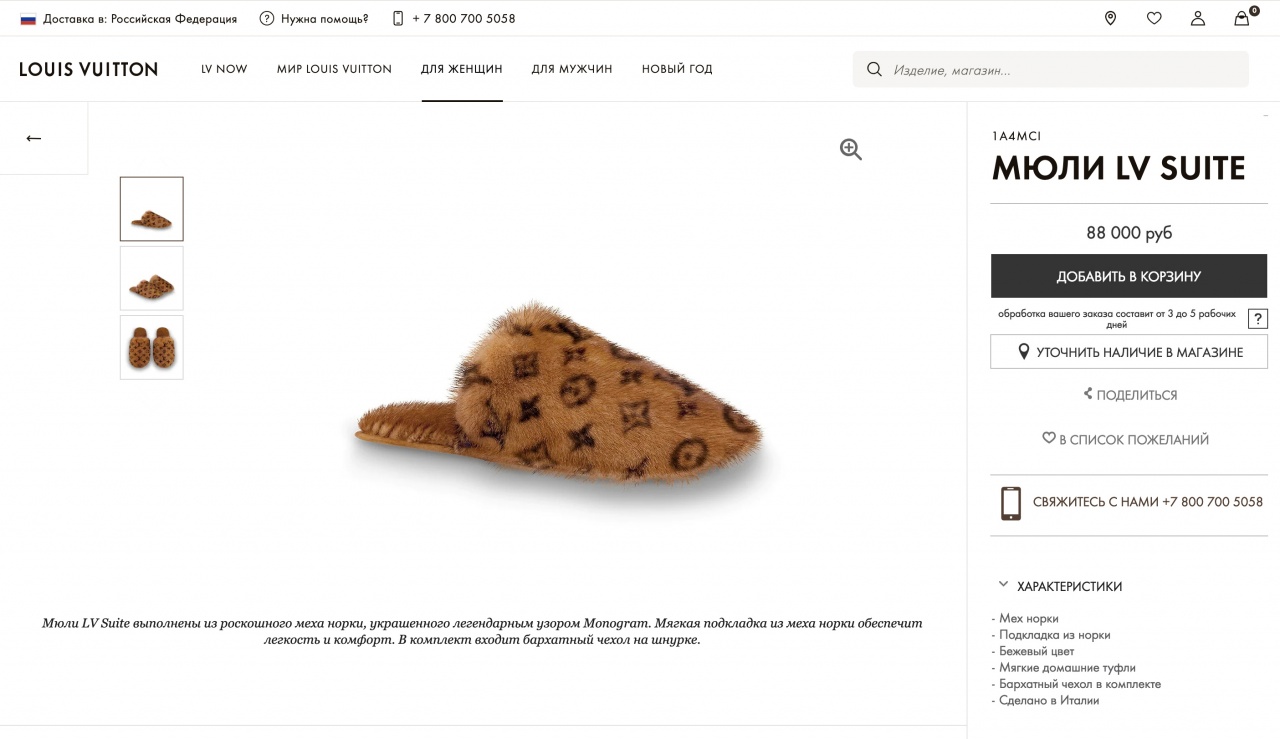
Task: Click Уточнить наличие в магазине button
Action: [x=1128, y=352]
